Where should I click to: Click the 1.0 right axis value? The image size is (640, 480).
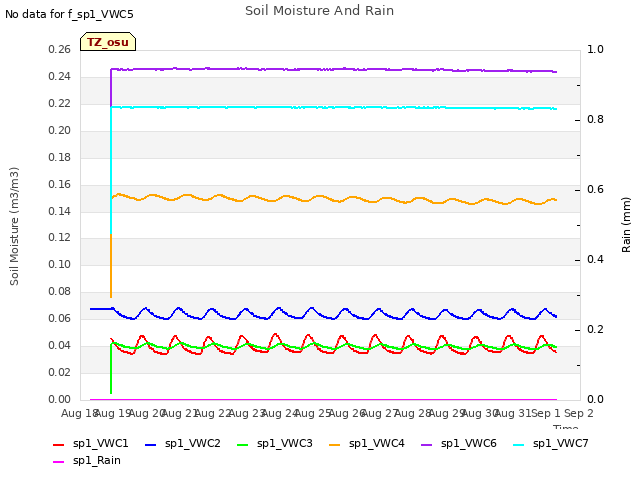(x=595, y=50)
